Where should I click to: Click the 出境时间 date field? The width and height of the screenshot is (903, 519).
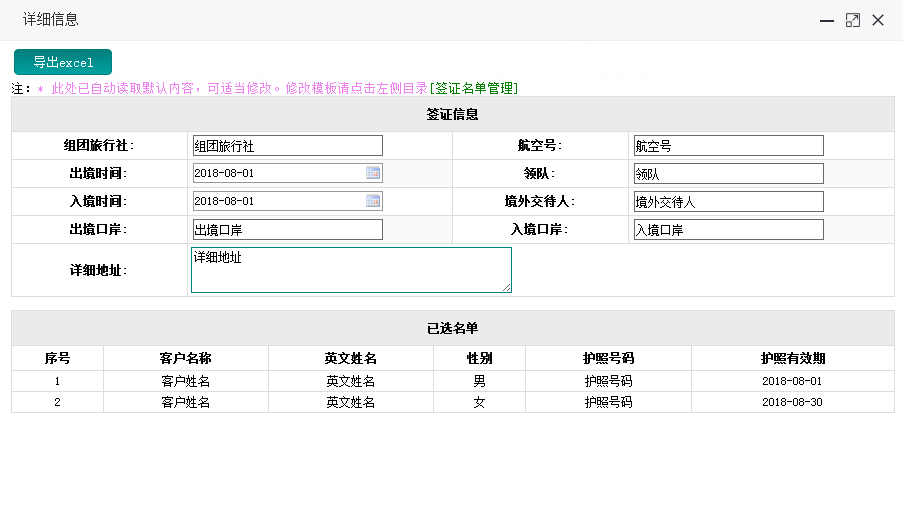[x=277, y=173]
